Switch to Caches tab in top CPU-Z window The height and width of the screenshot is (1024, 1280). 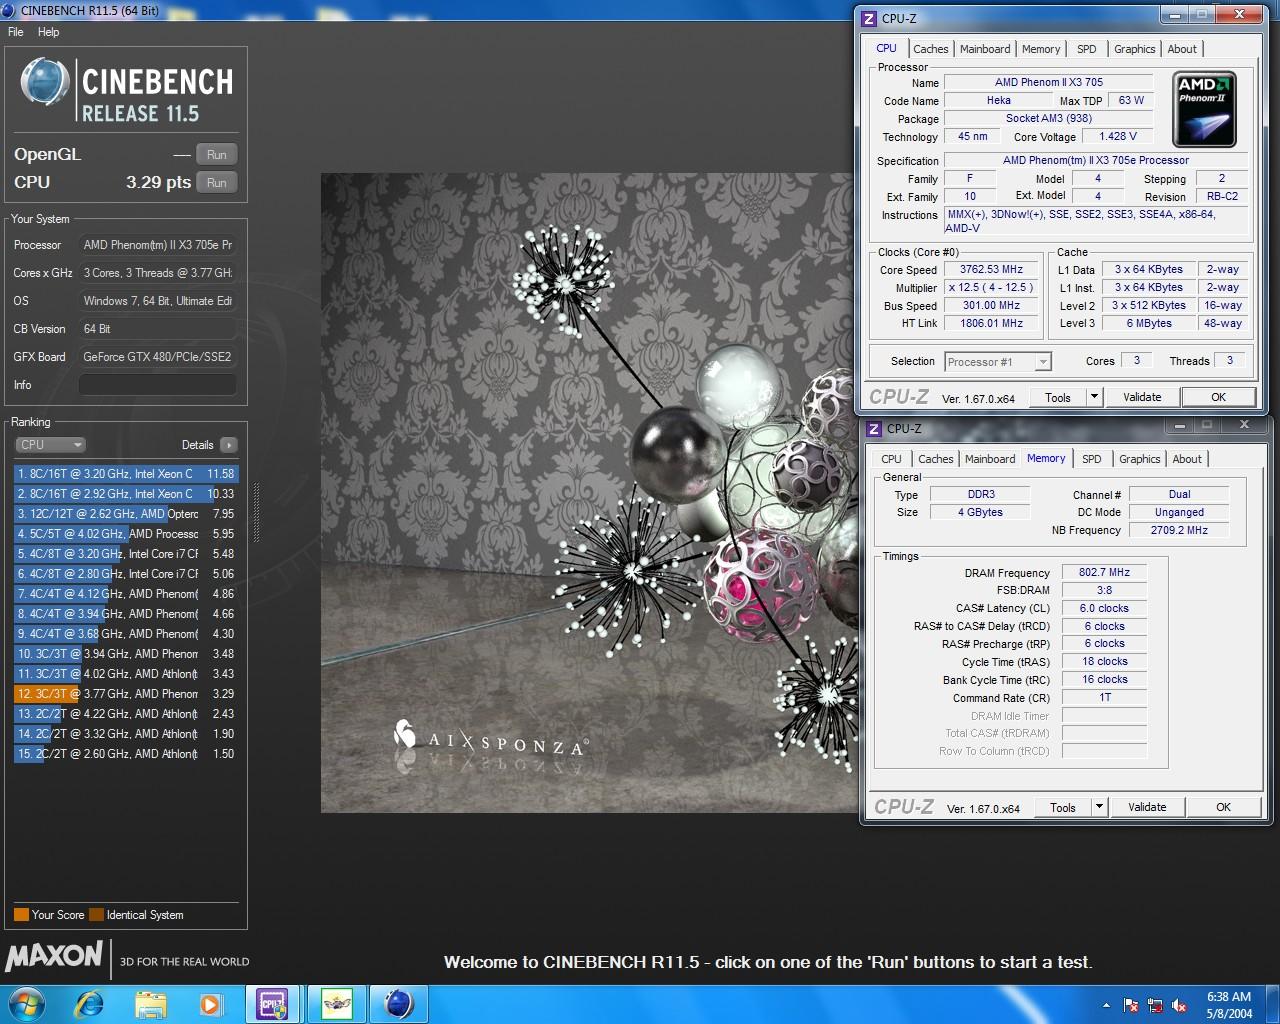pos(930,49)
